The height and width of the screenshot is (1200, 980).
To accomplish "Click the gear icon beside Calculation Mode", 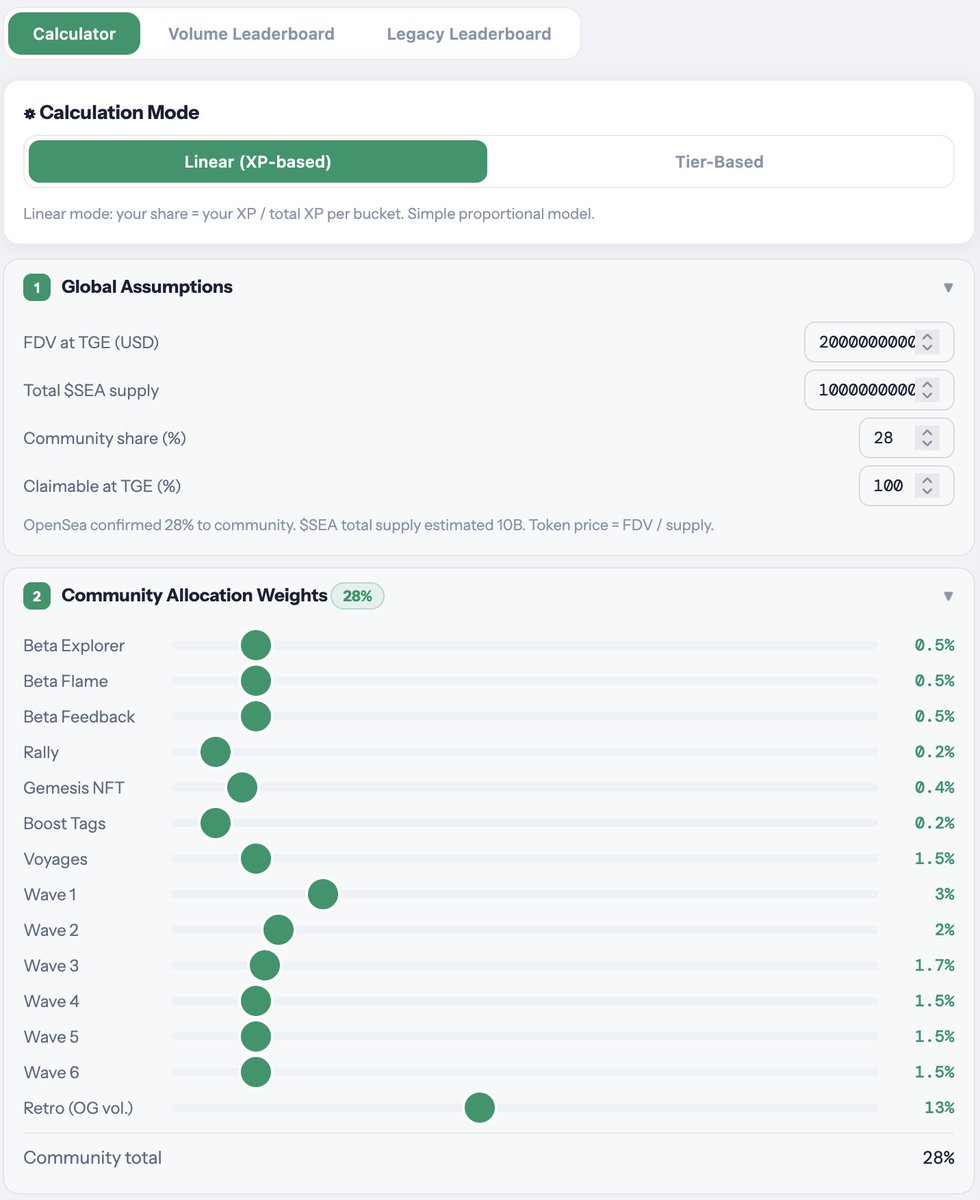I will coord(30,114).
